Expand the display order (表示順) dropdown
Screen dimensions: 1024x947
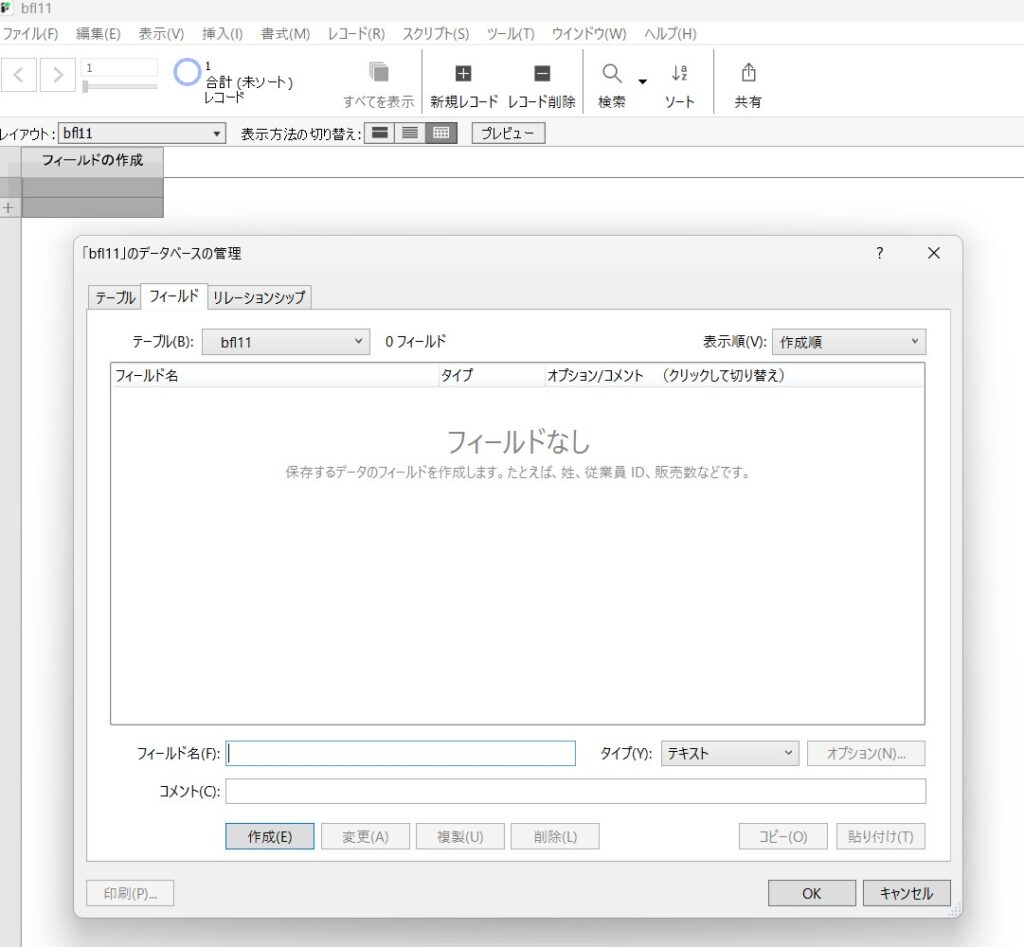click(x=848, y=342)
